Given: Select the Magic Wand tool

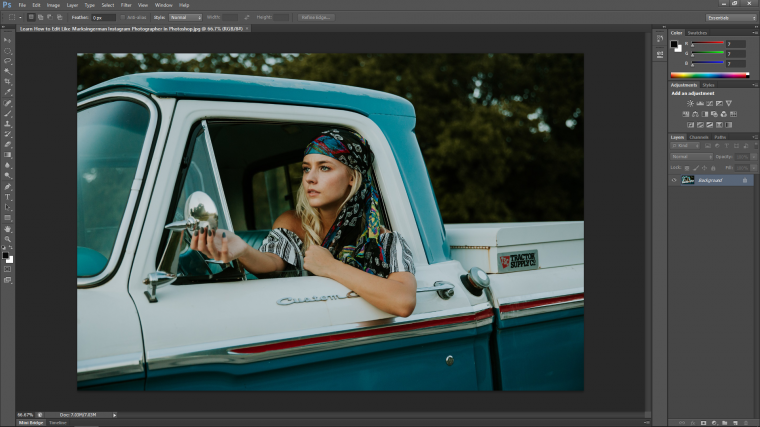Looking at the screenshot, I should (x=7, y=72).
